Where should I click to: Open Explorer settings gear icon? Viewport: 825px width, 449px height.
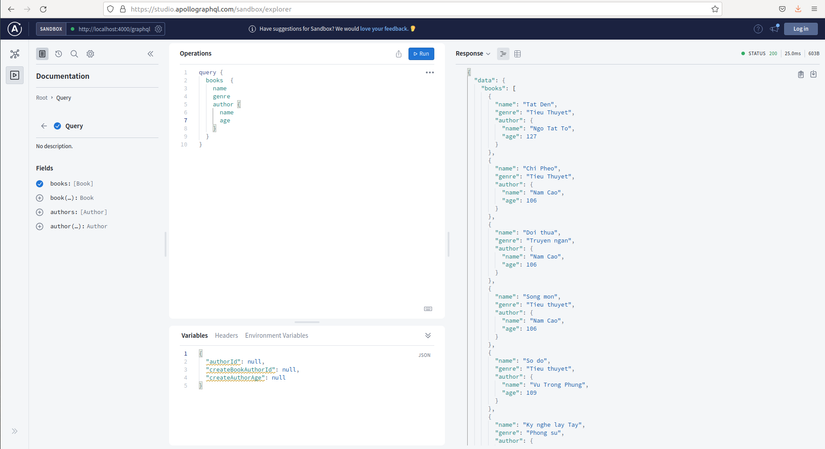pyautogui.click(x=90, y=54)
